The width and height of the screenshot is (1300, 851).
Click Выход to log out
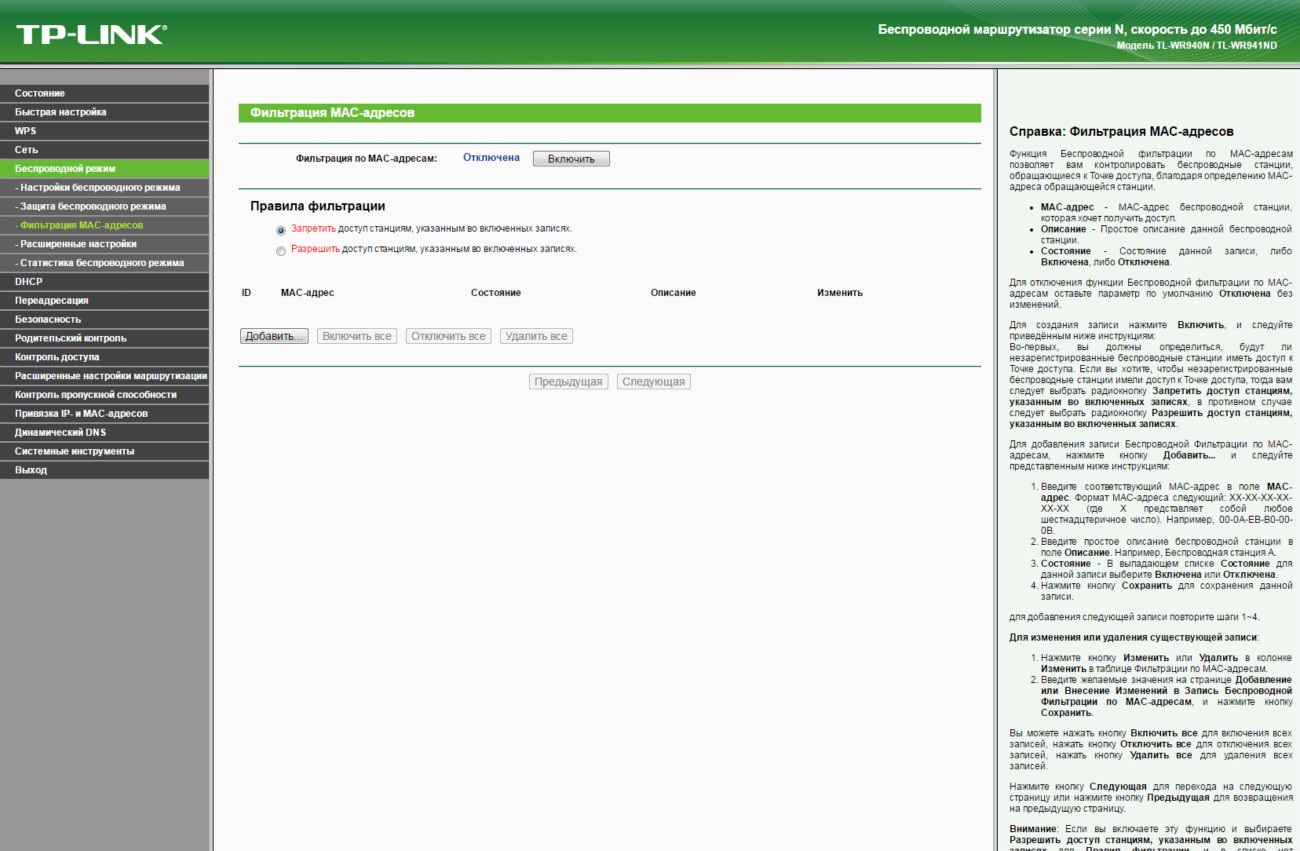[31, 470]
